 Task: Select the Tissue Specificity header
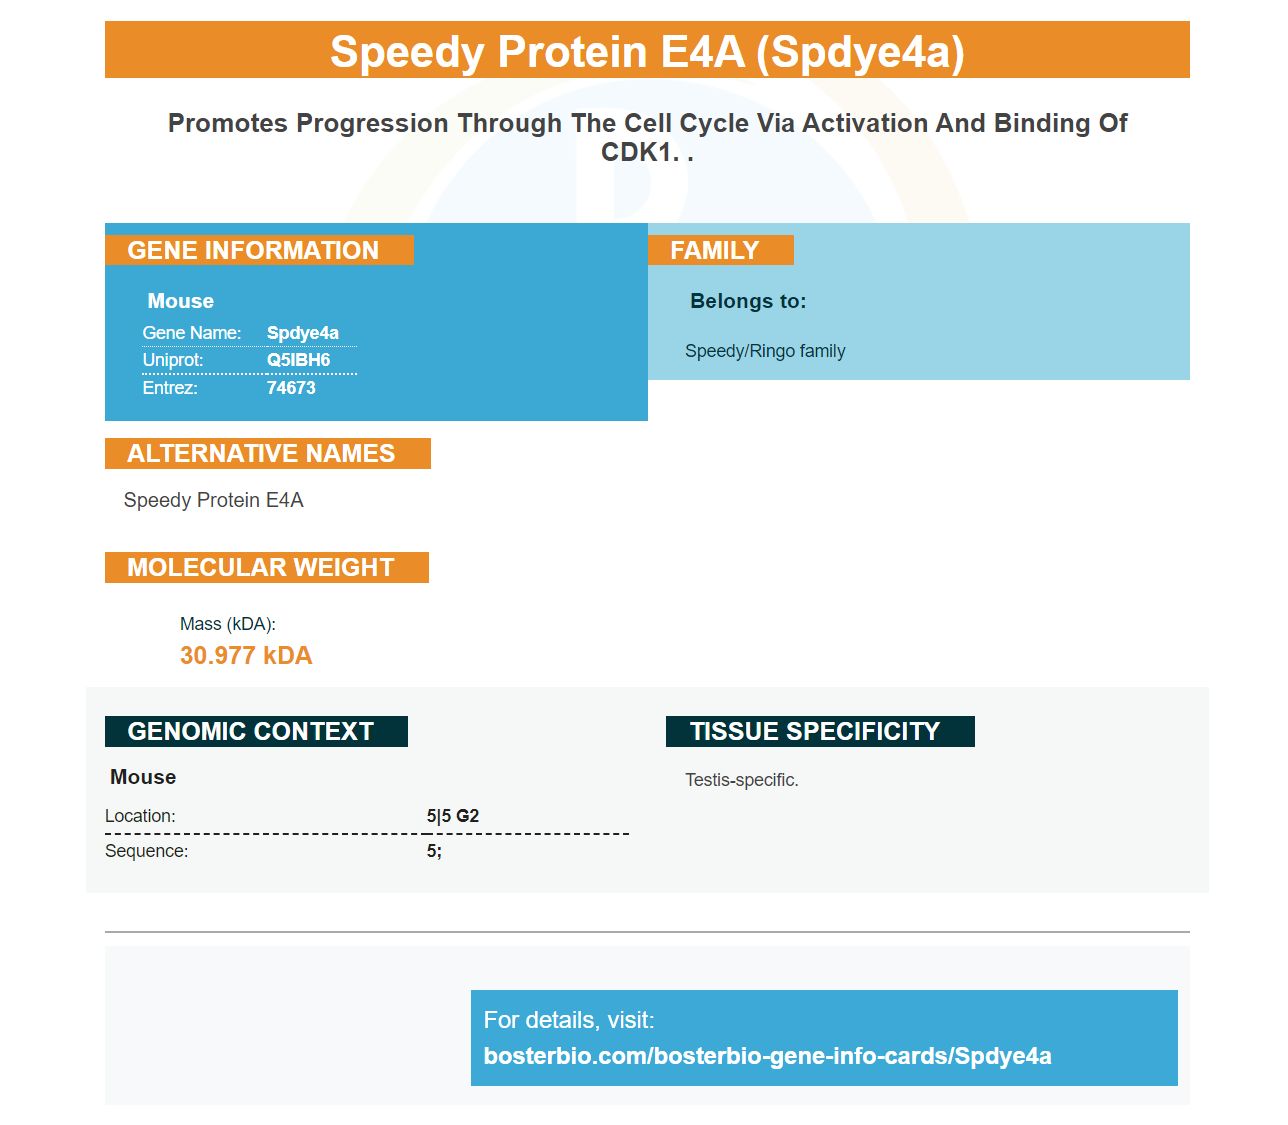point(820,731)
